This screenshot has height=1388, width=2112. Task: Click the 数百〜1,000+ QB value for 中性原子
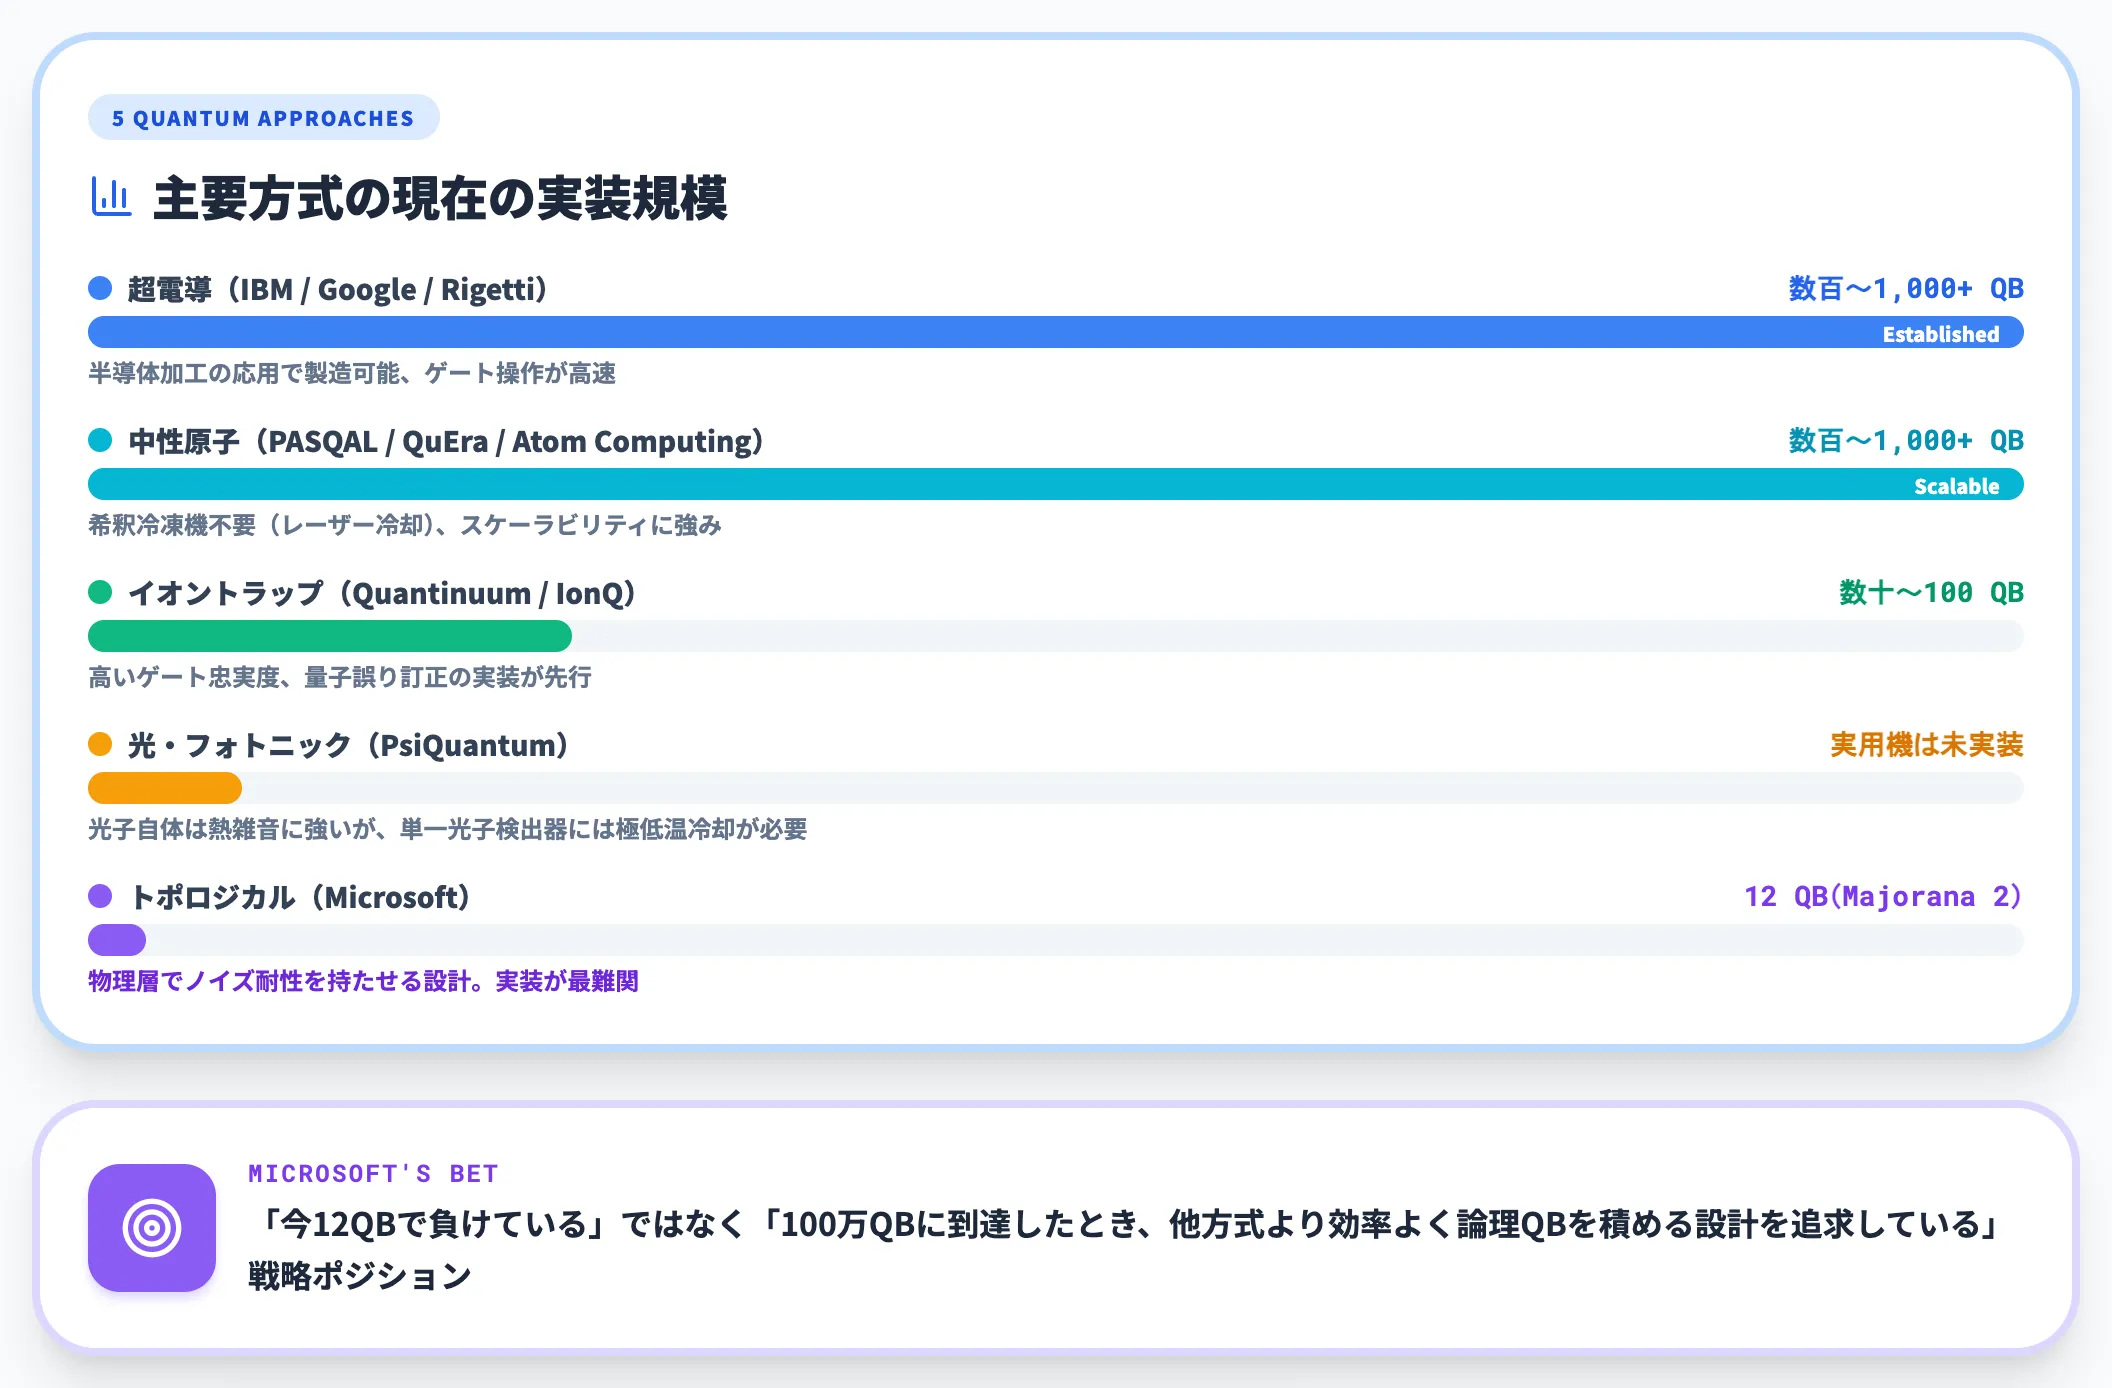click(1906, 441)
